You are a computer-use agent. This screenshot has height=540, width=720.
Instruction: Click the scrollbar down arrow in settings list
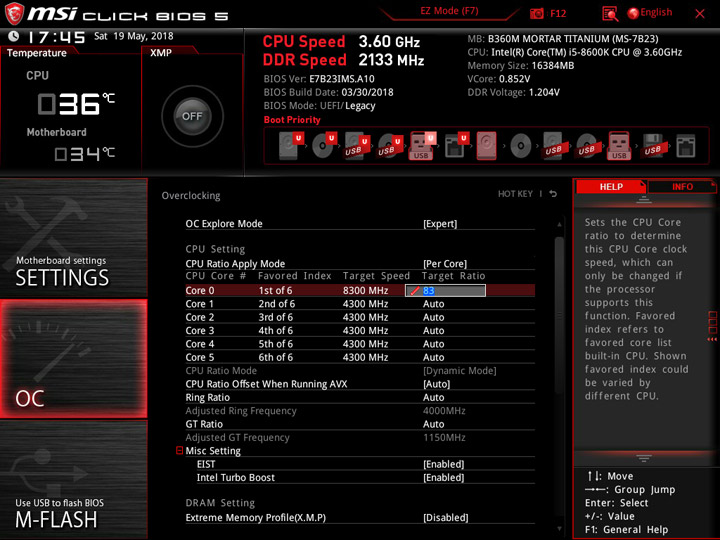pos(559,529)
